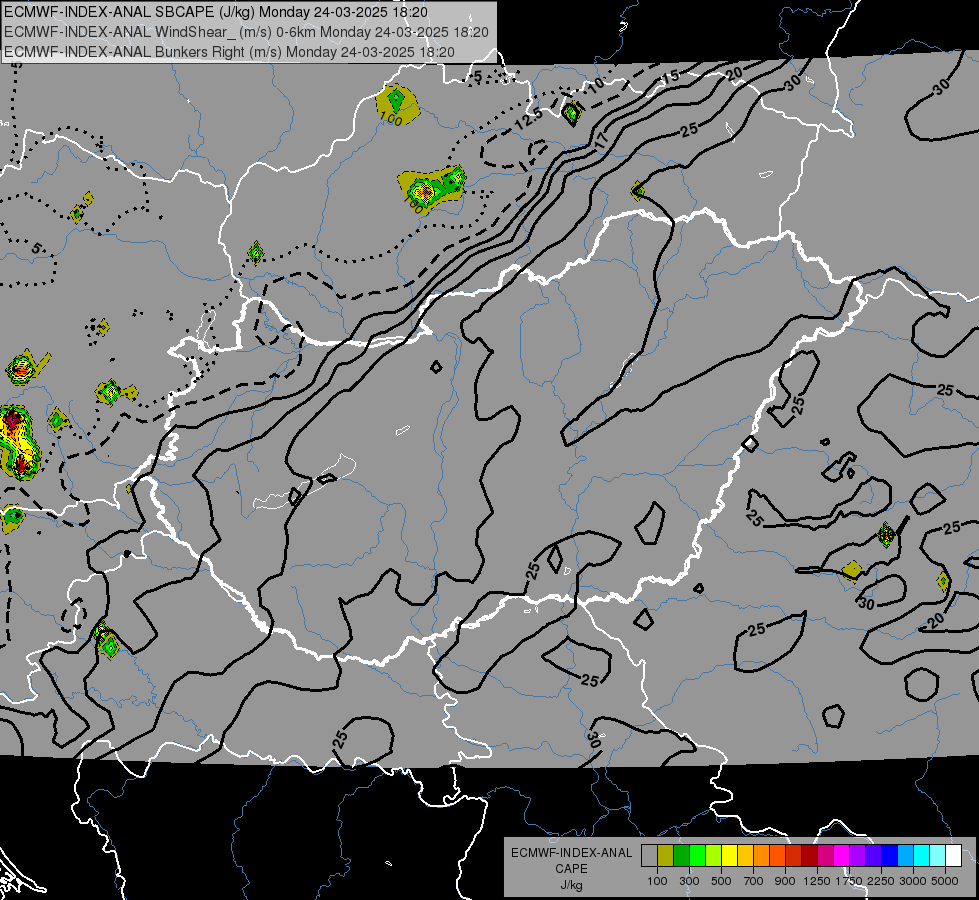Click the 12.5 contour label
979x900 pixels.
528,119
